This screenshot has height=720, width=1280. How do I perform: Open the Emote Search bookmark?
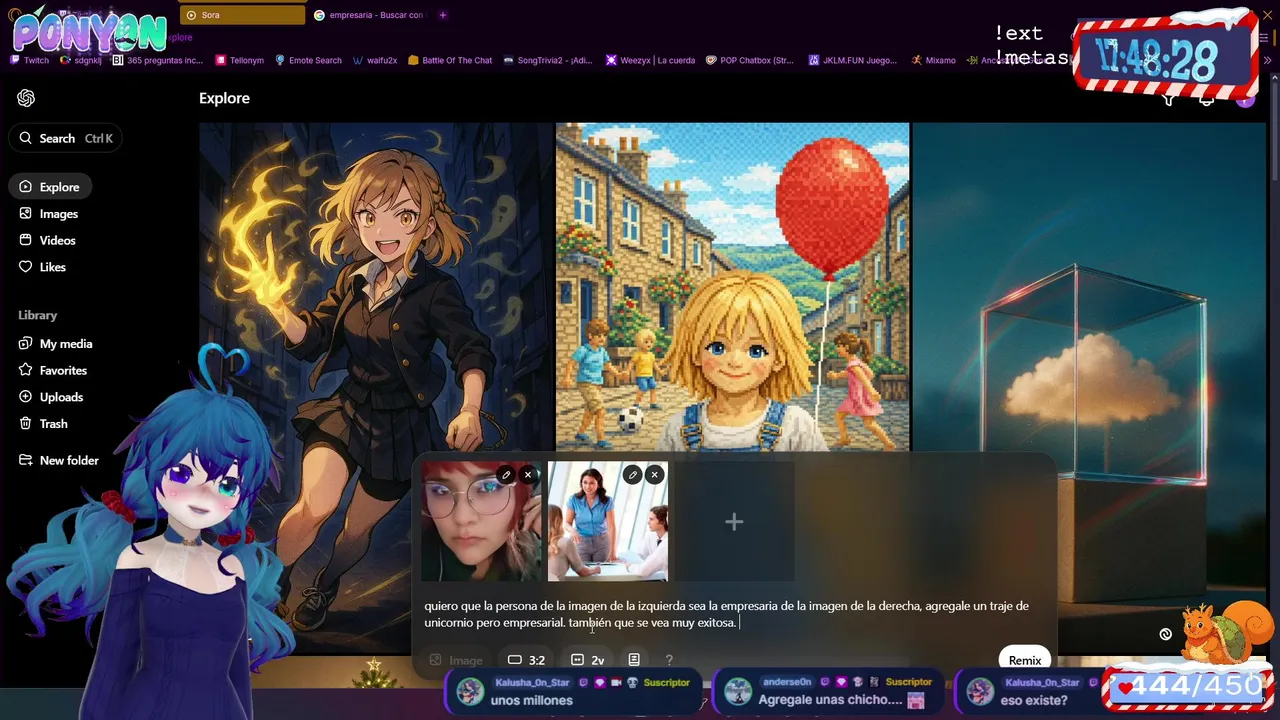pyautogui.click(x=308, y=60)
